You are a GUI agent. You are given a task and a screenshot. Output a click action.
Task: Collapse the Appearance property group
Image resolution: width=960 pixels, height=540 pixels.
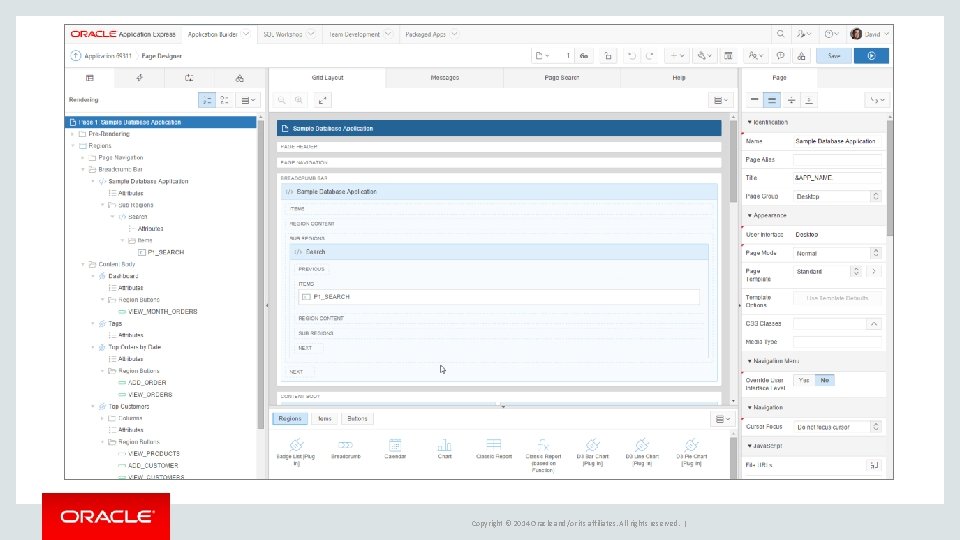749,216
